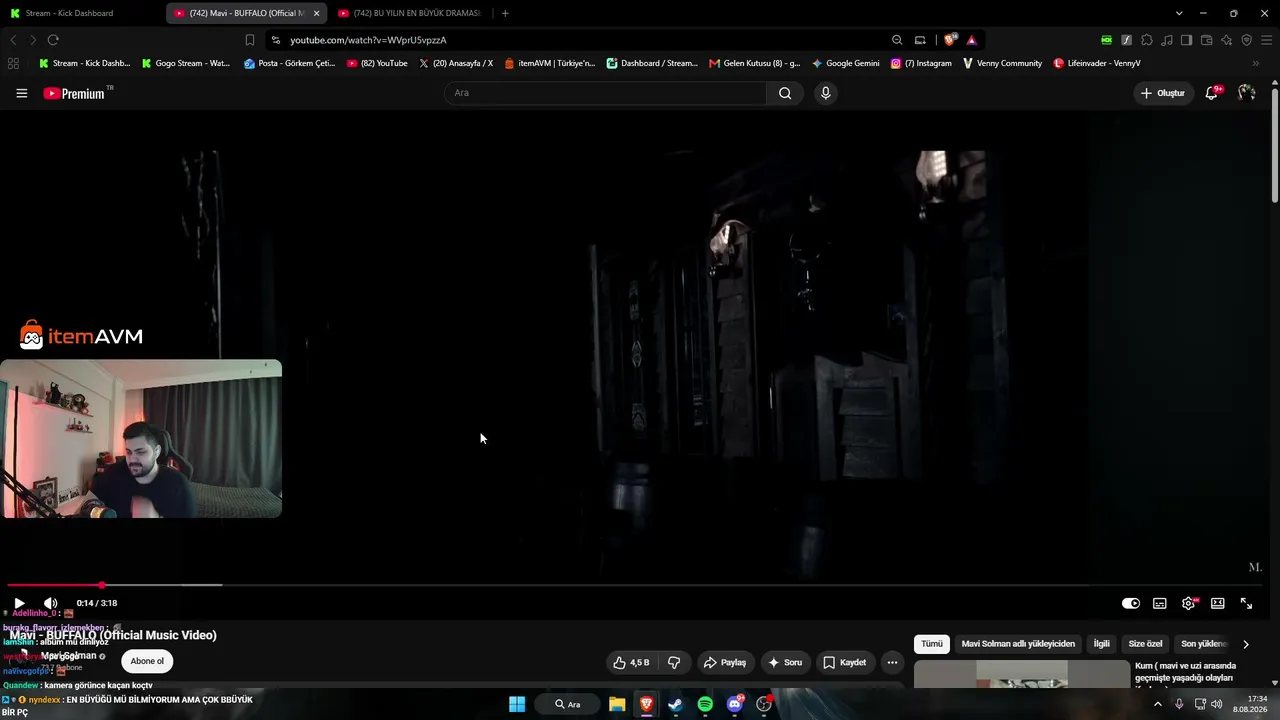Open YouTube notifications bell
The image size is (1280, 720).
click(x=1212, y=93)
